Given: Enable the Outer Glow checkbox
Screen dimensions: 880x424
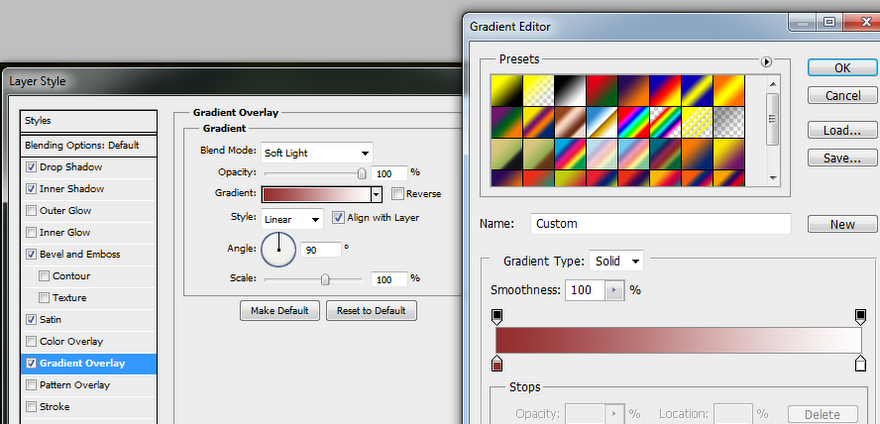Looking at the screenshot, I should pyautogui.click(x=31, y=211).
